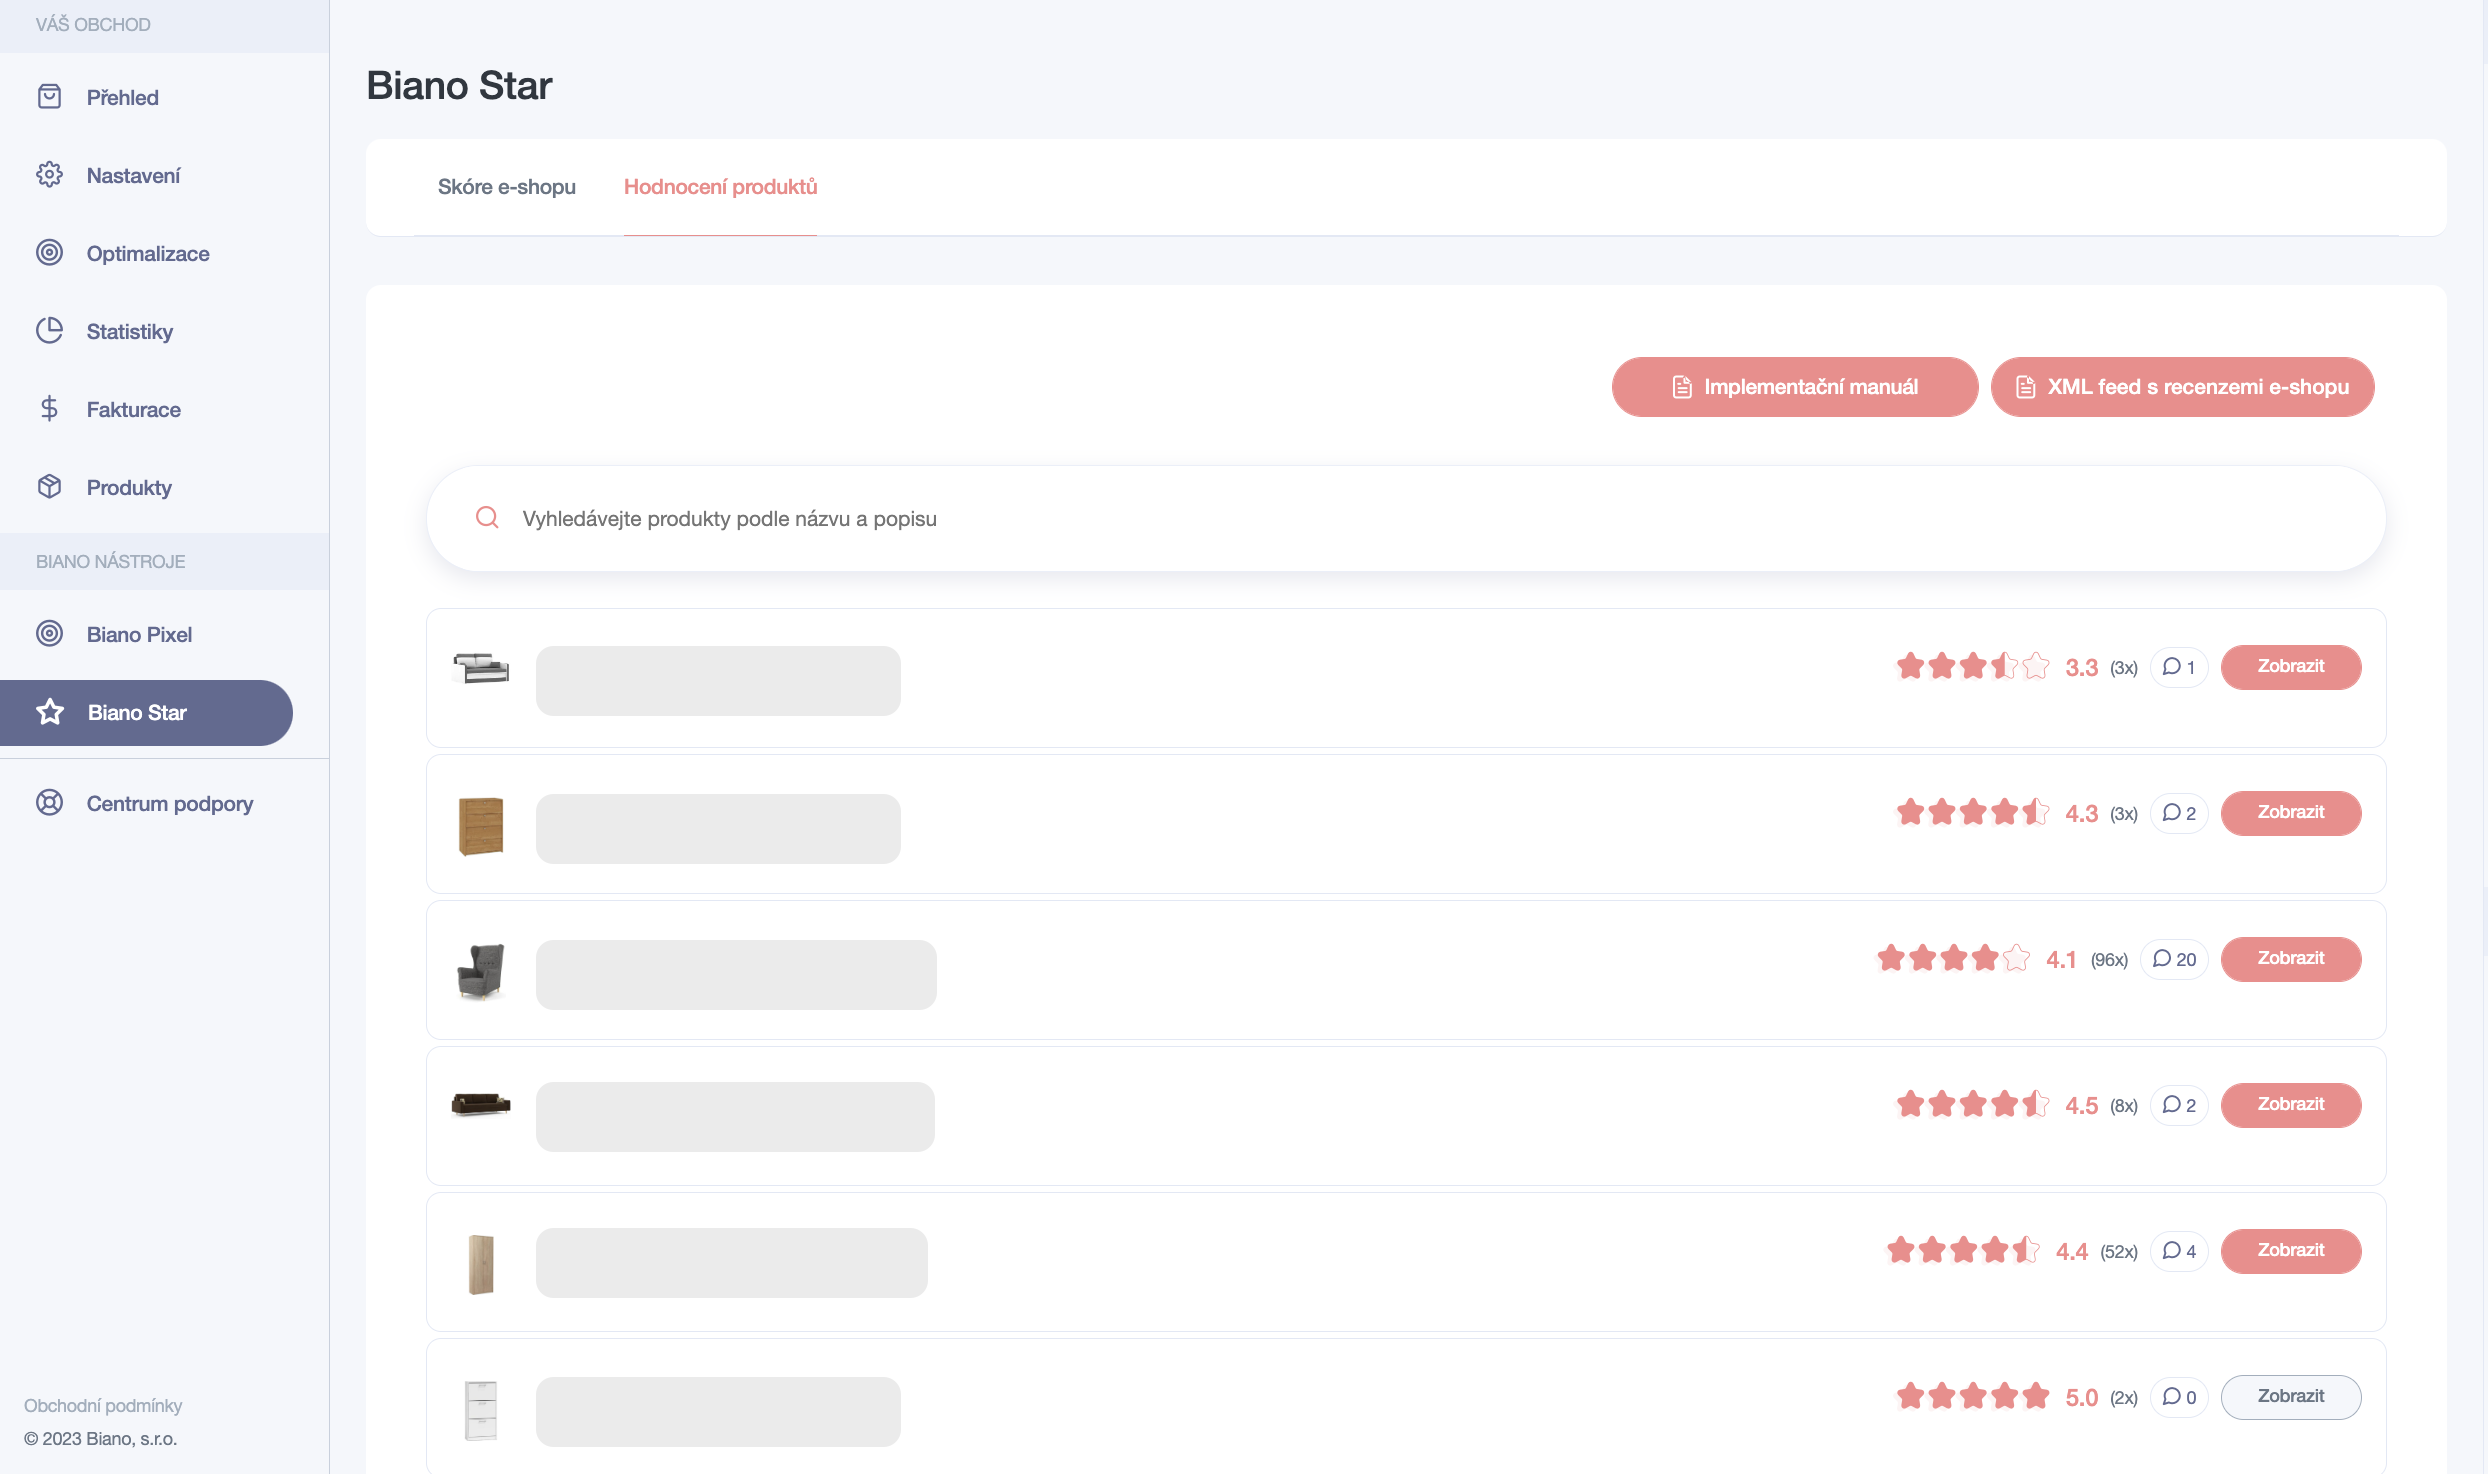Click the 4.1 rating value

tap(2061, 960)
